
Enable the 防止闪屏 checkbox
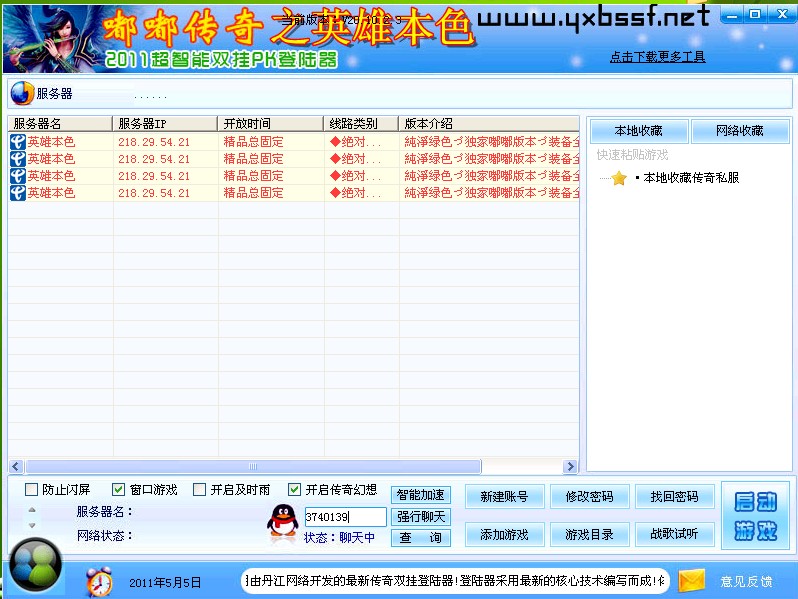click(32, 490)
